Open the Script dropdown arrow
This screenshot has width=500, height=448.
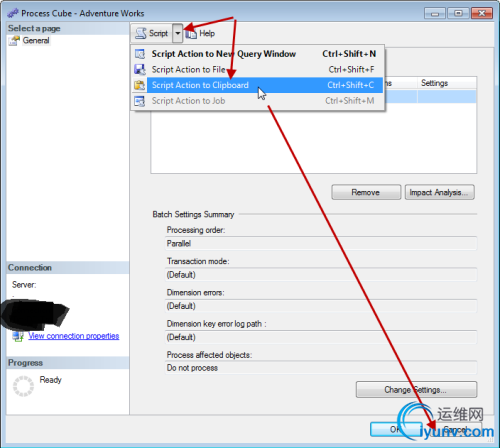(178, 33)
